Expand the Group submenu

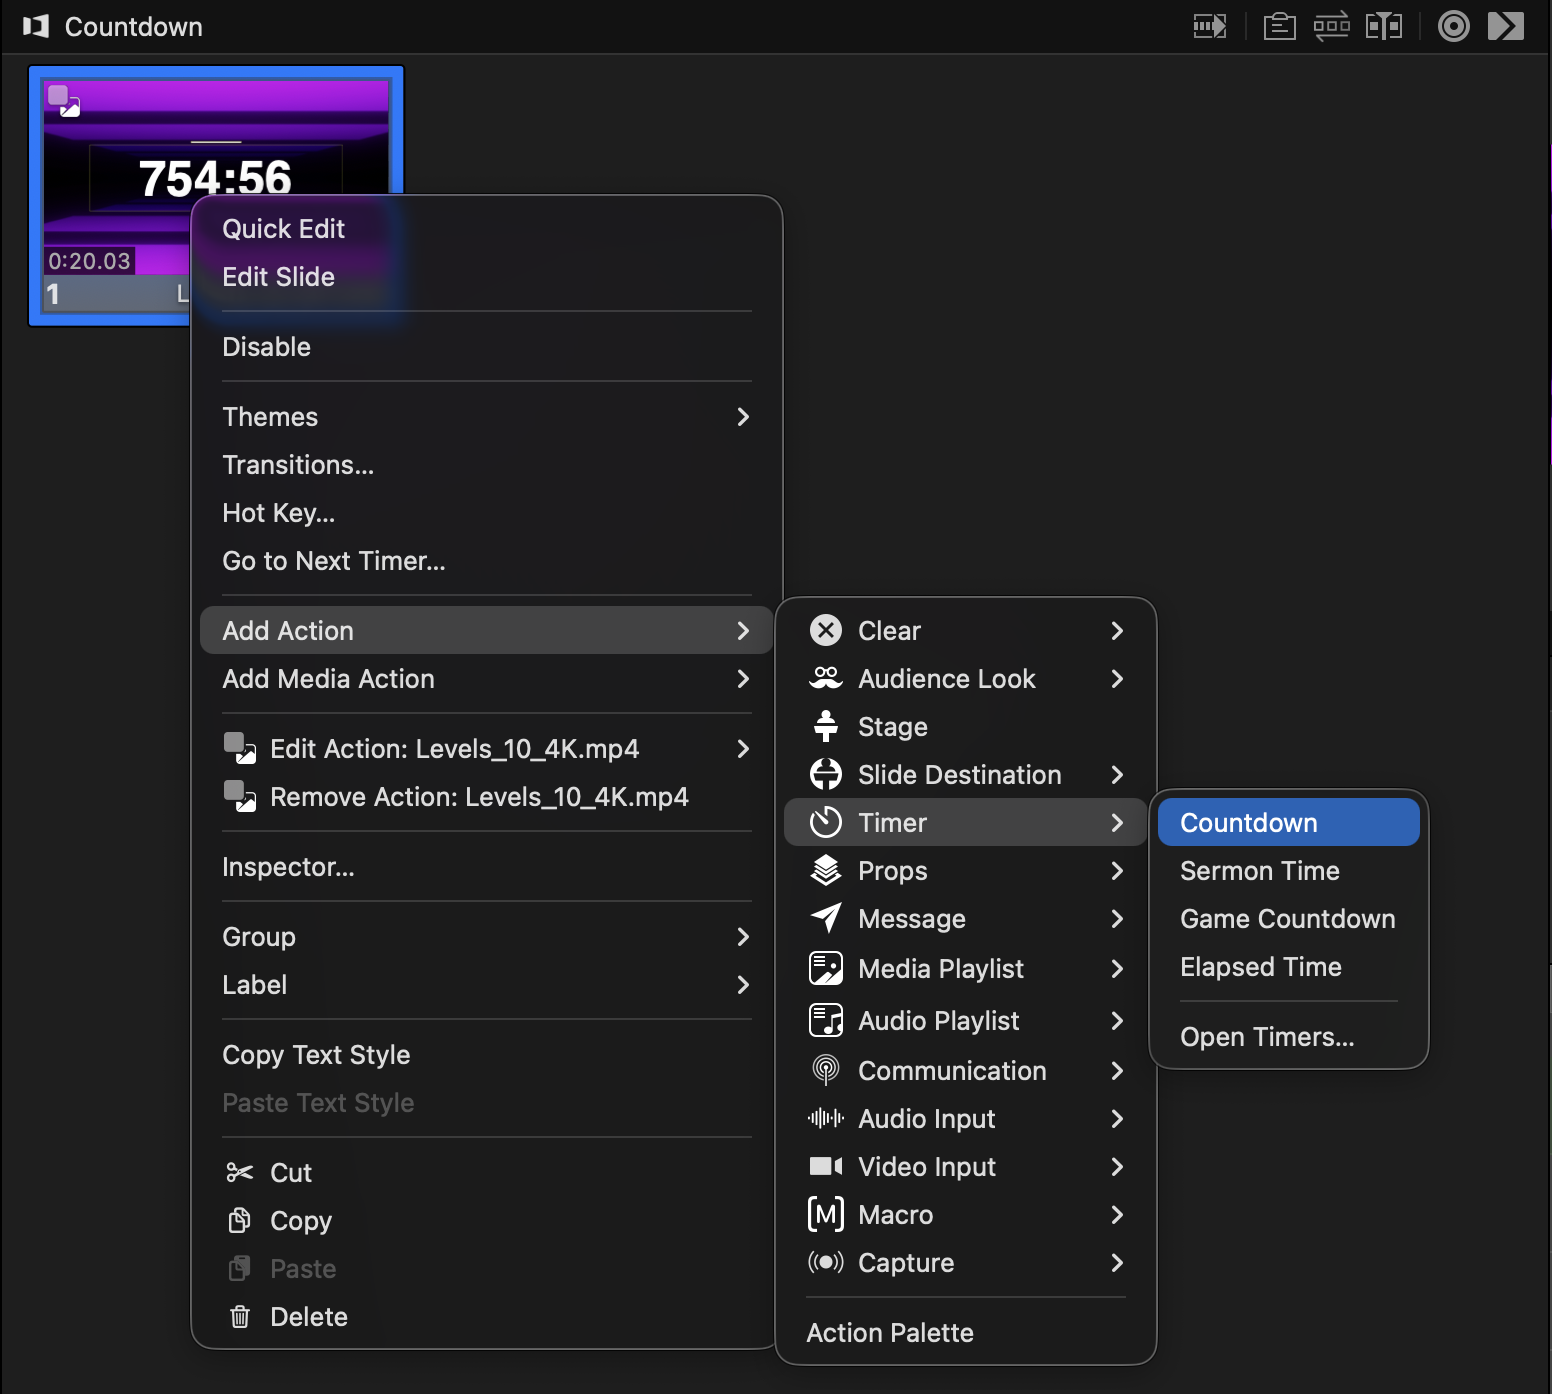[743, 936]
